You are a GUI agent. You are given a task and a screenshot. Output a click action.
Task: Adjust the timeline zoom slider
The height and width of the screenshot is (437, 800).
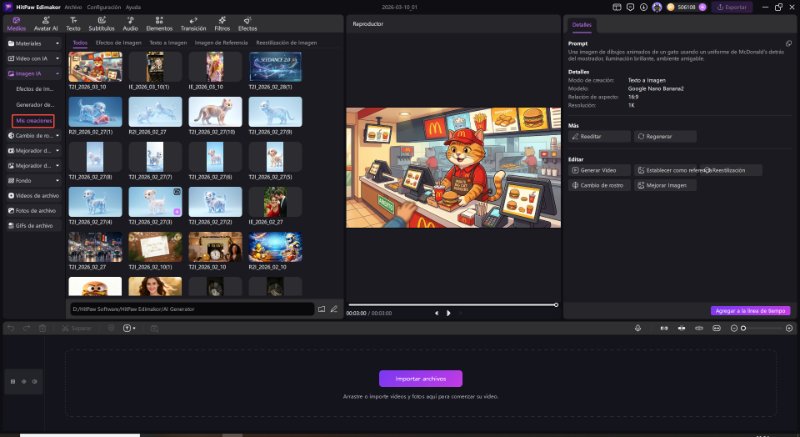[744, 328]
